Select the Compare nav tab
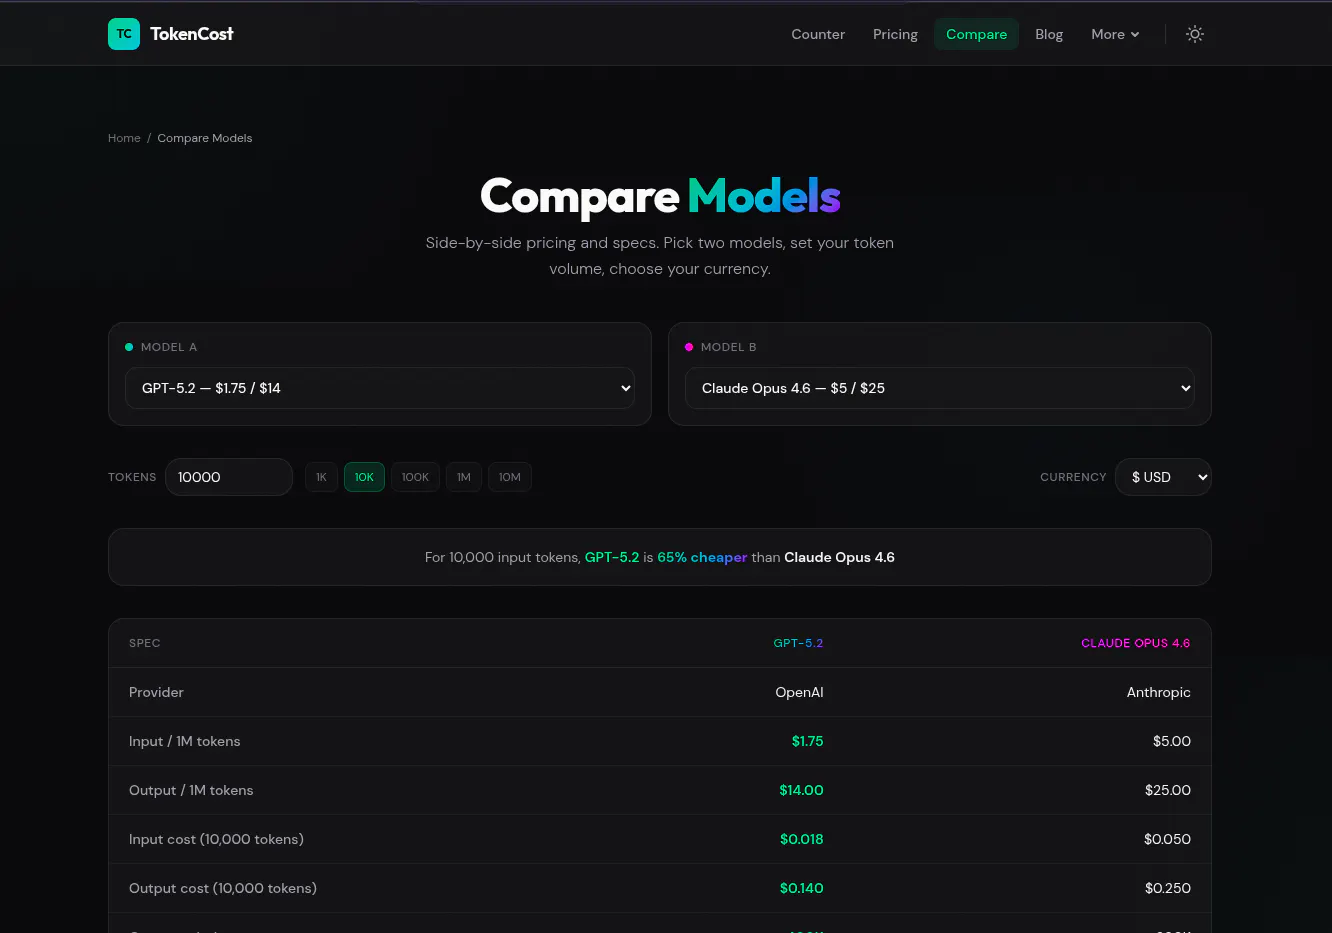Viewport: 1332px width, 933px height. (x=976, y=34)
